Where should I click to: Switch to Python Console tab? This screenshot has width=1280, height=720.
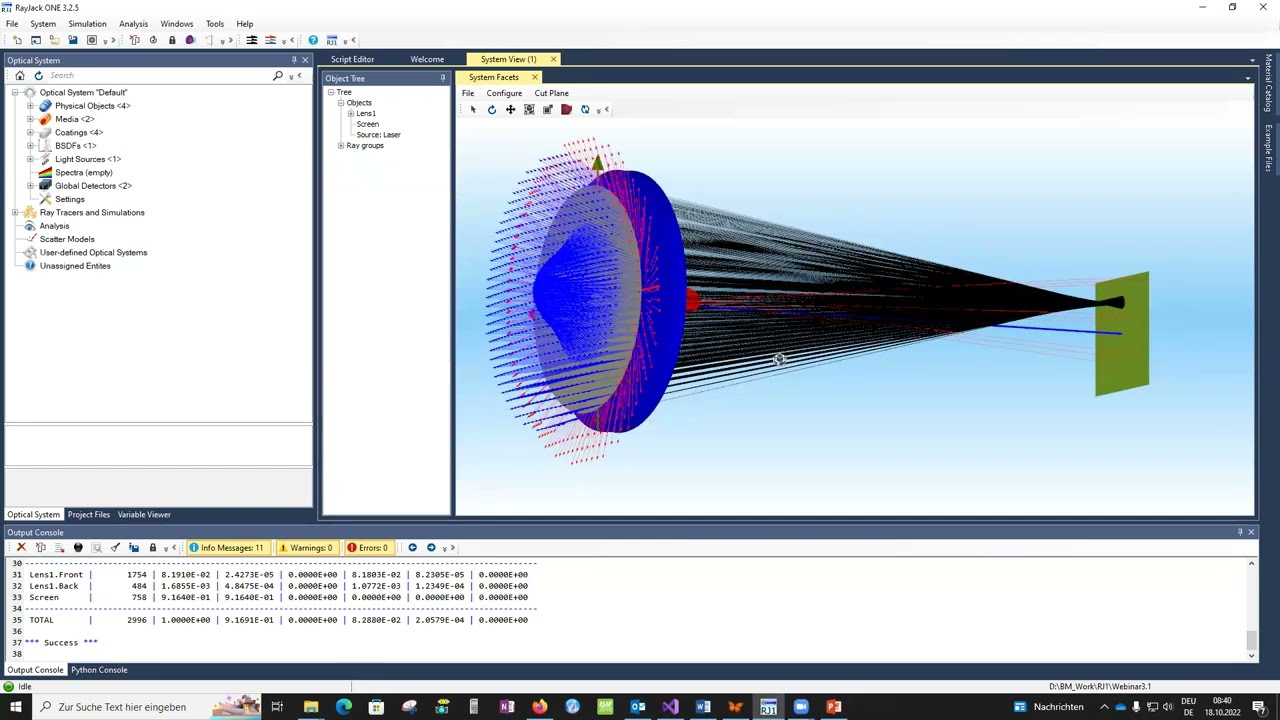[x=99, y=670]
